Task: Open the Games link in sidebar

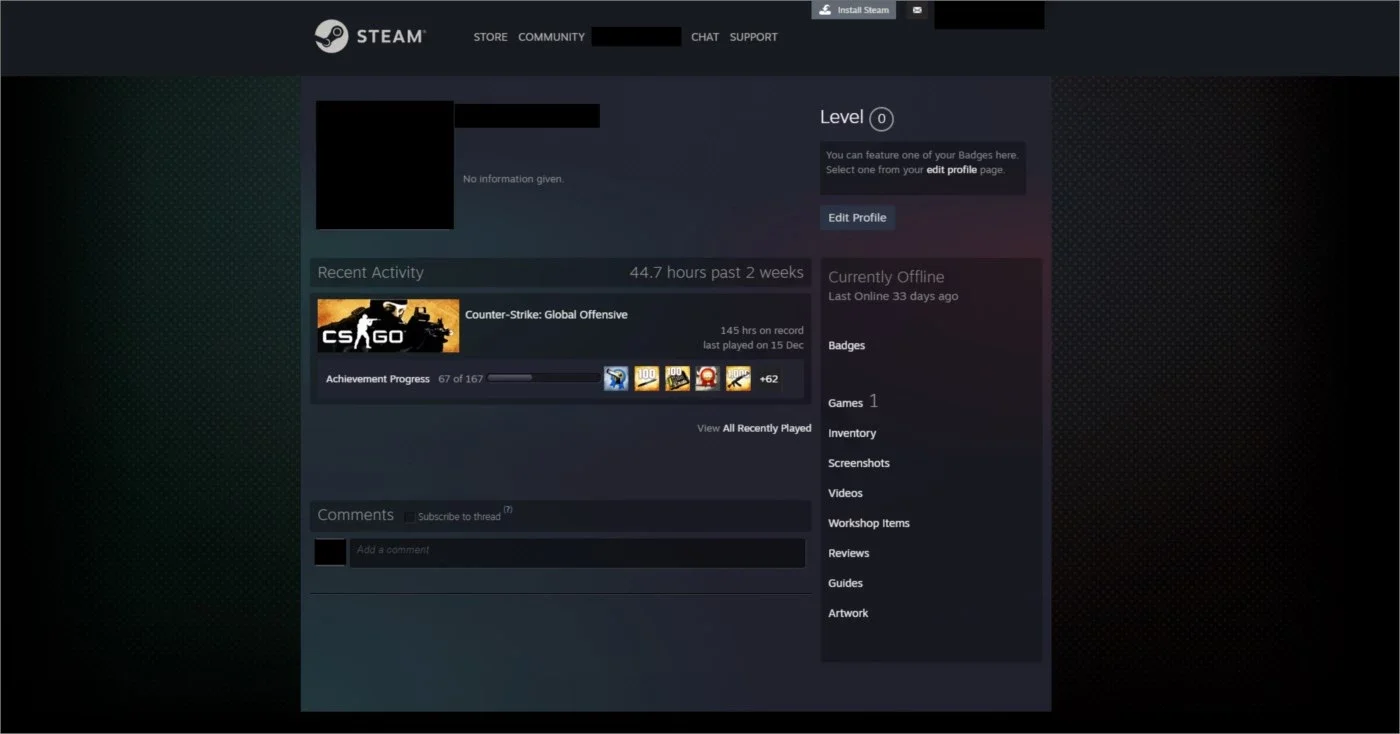Action: tap(845, 403)
